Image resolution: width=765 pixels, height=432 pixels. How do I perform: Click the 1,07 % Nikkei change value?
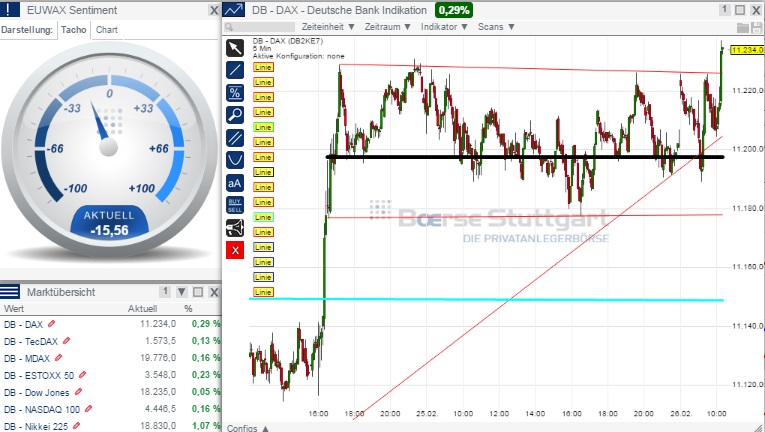205,426
